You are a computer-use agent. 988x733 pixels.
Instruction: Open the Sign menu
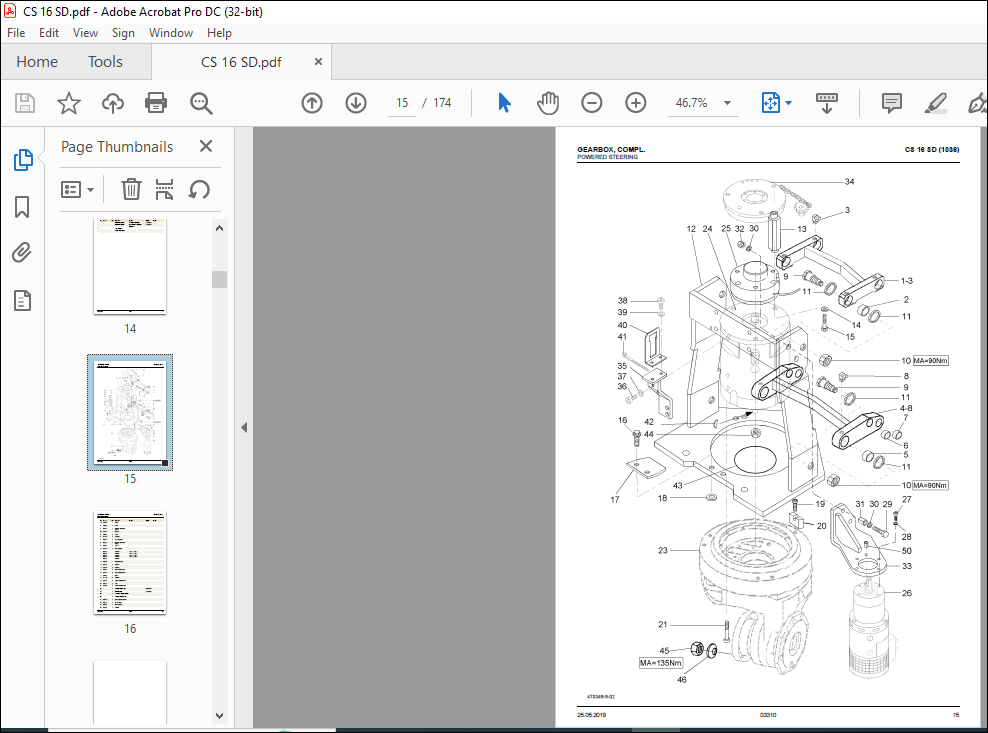[123, 33]
